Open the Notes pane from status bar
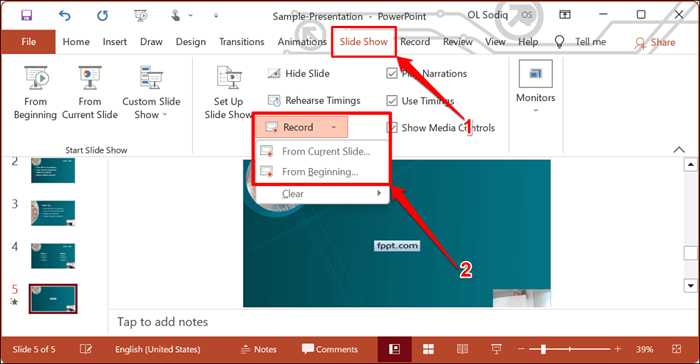This screenshot has width=700, height=364. point(259,349)
